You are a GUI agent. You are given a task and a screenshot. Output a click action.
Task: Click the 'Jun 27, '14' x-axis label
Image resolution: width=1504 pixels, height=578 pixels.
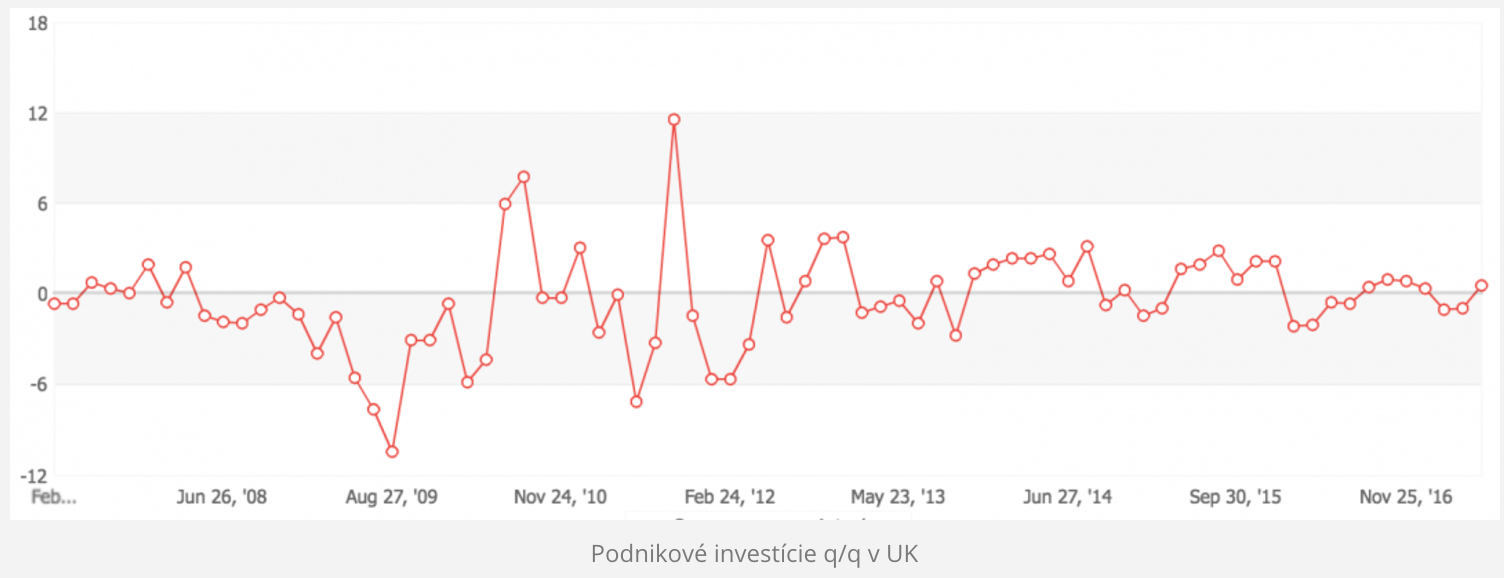[1068, 497]
